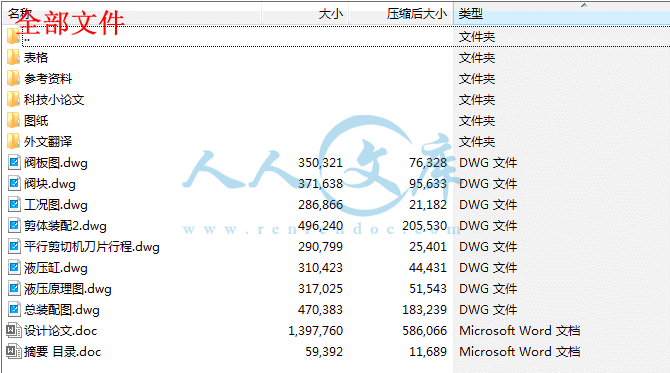Select the 总装配图.dwg file entry

(x=62, y=310)
